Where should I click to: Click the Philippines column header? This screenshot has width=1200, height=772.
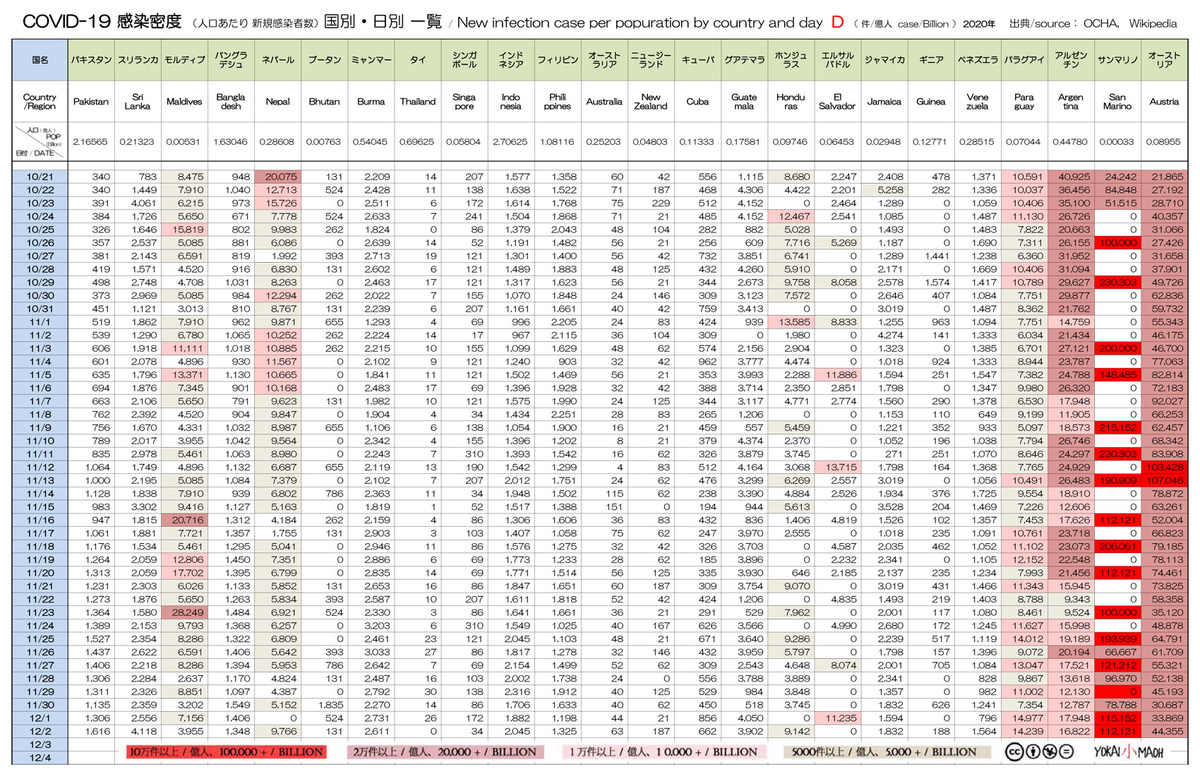pyautogui.click(x=557, y=102)
